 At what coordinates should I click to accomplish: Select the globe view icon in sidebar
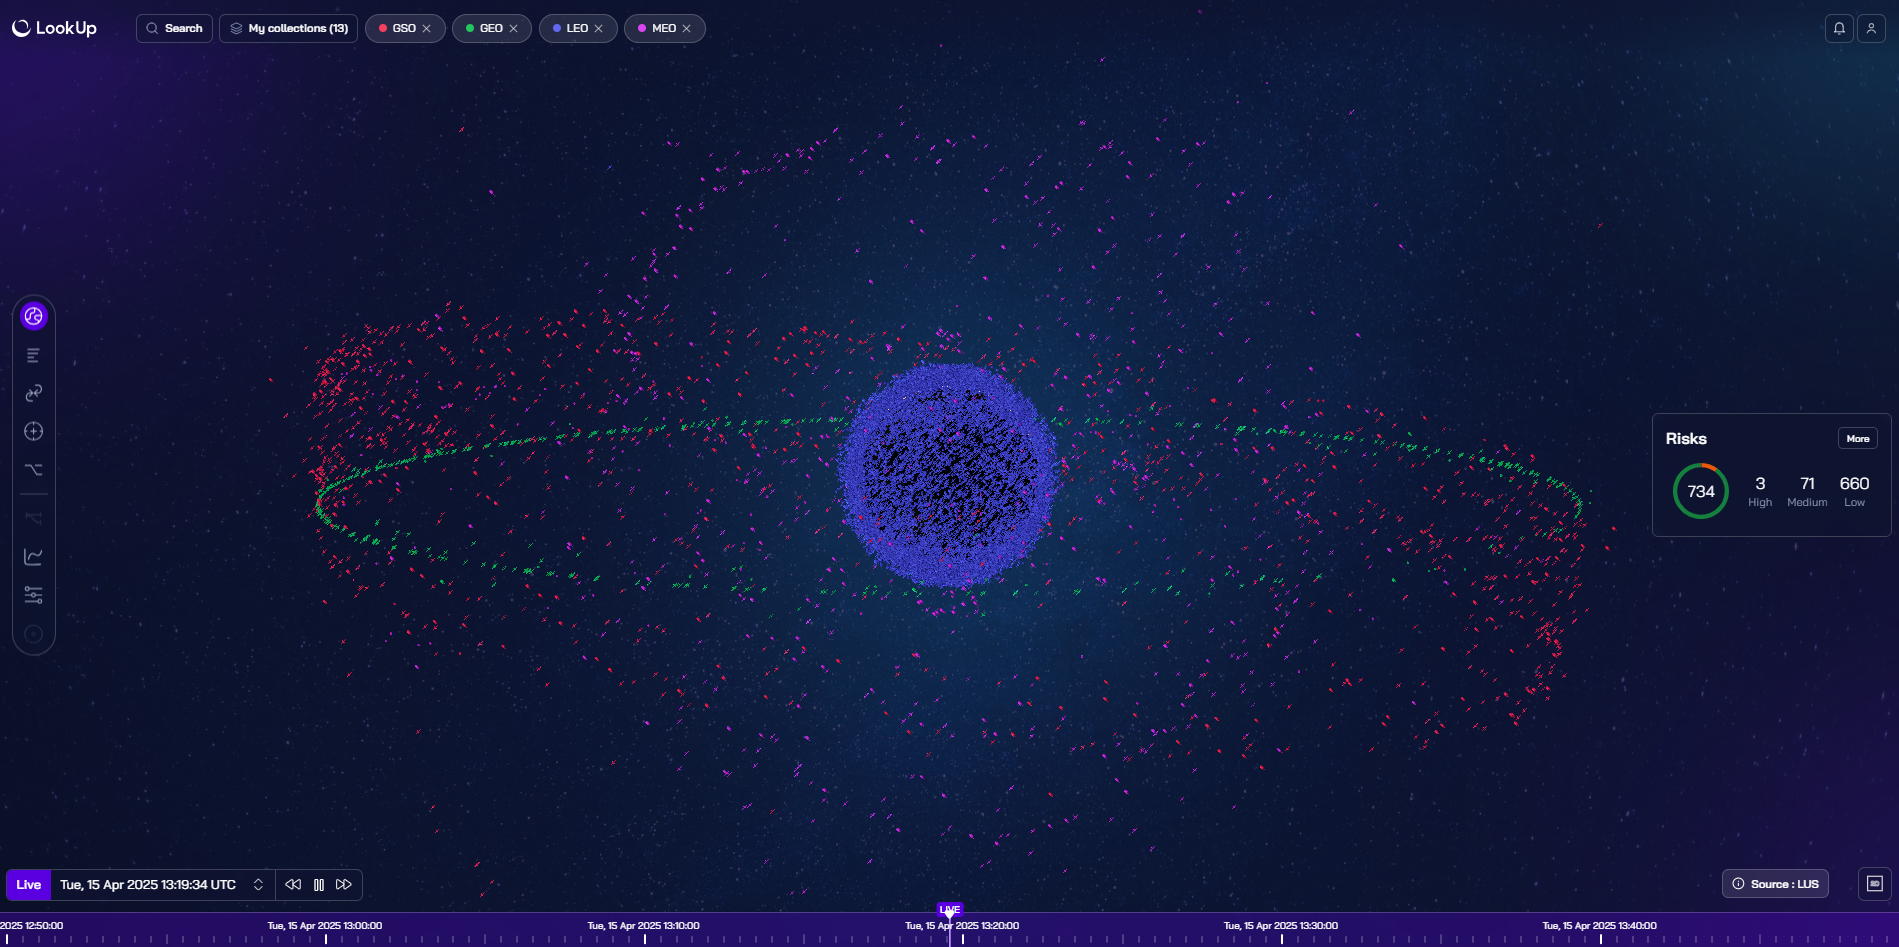click(33, 316)
